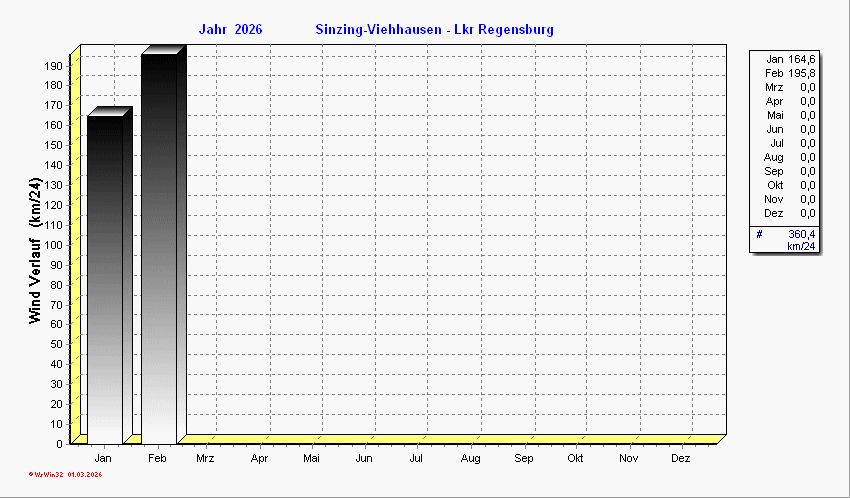Click the km/24 unit label in legend
This screenshot has width=850, height=498.
[800, 246]
